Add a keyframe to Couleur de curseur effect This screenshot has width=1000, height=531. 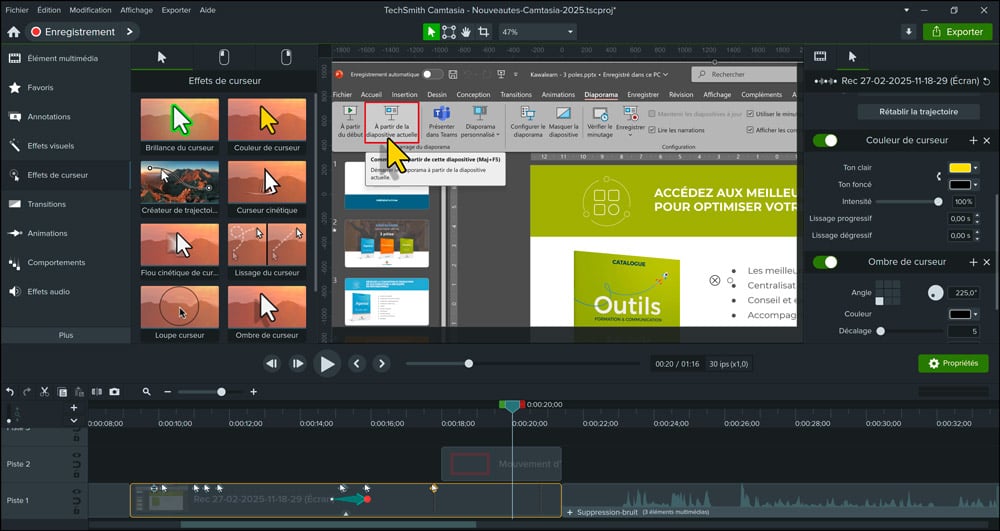point(973,140)
